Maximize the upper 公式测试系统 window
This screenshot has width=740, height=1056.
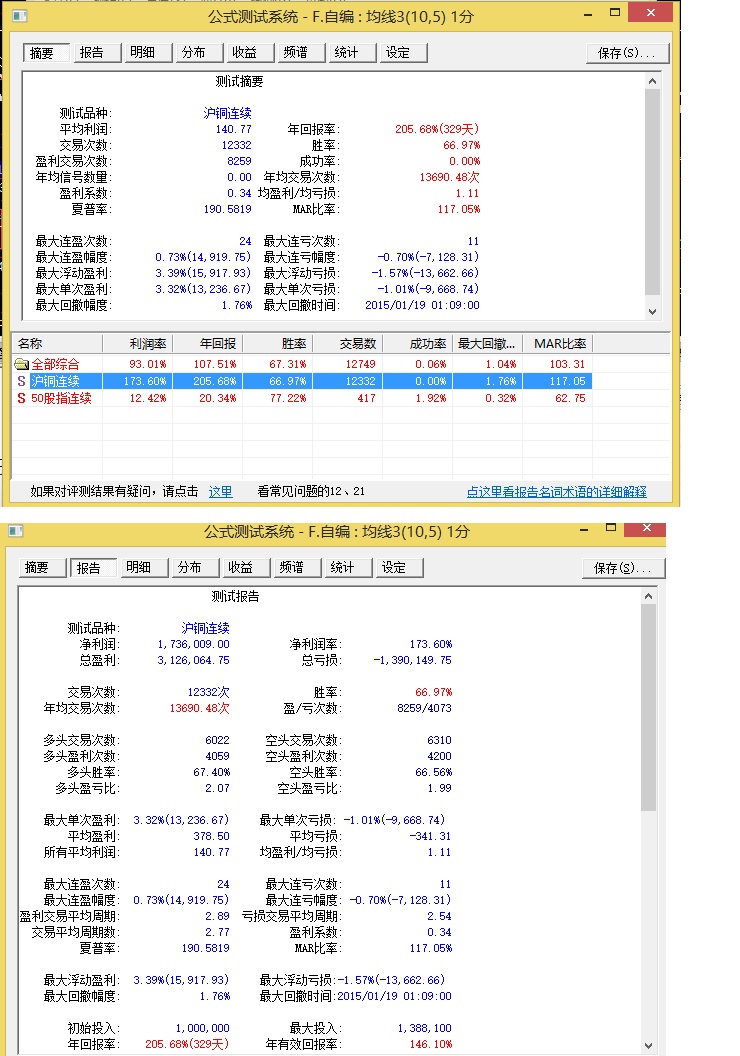(x=614, y=12)
